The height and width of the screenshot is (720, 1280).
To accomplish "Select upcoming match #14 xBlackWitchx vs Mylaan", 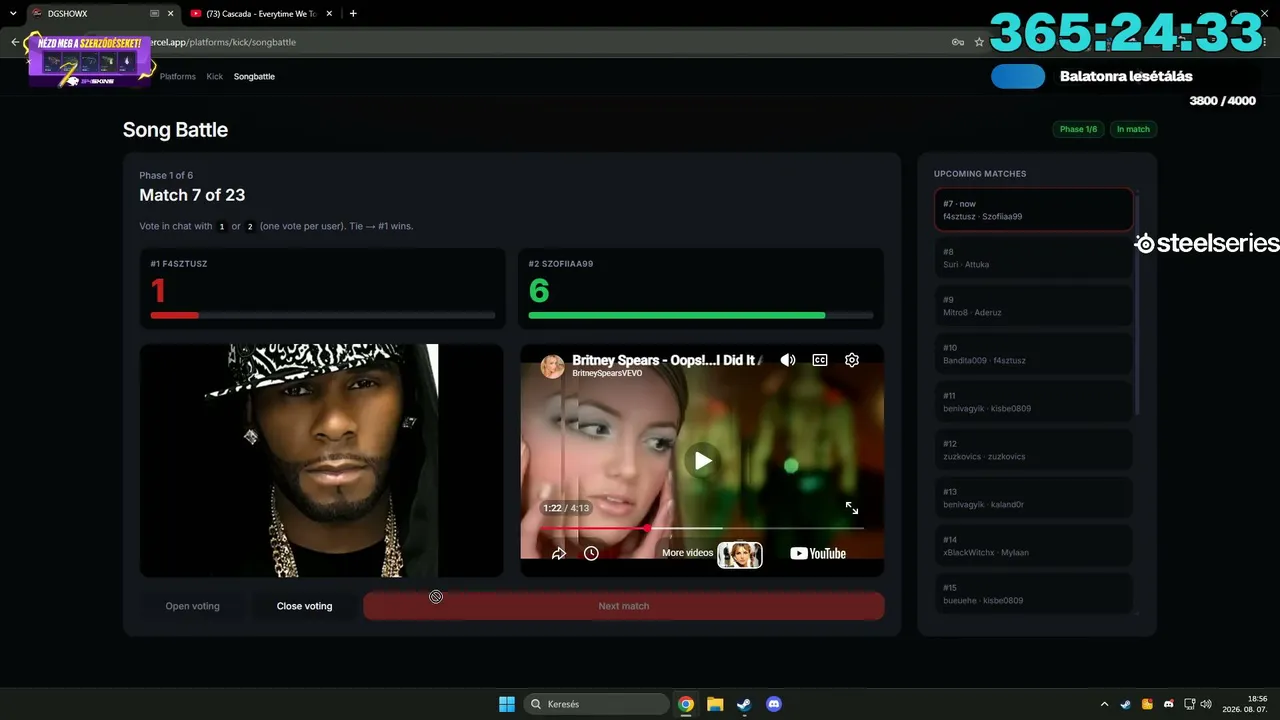I will [1033, 546].
